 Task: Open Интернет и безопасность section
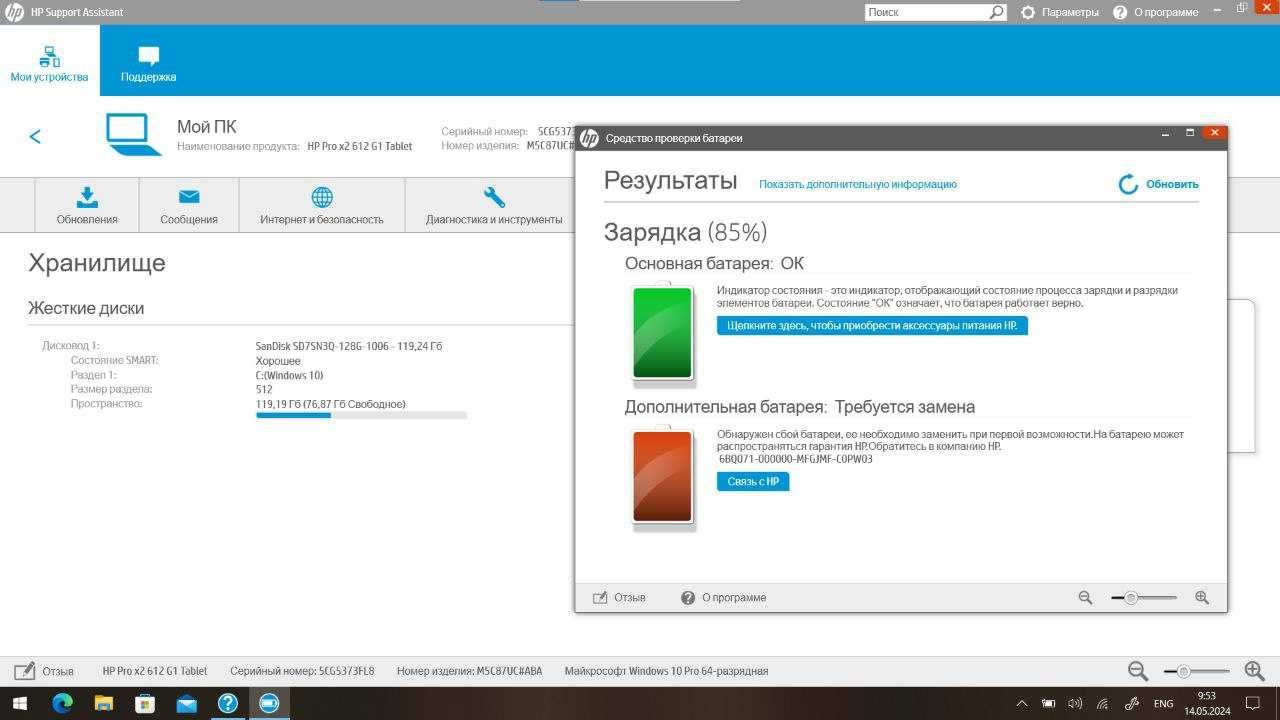[322, 205]
